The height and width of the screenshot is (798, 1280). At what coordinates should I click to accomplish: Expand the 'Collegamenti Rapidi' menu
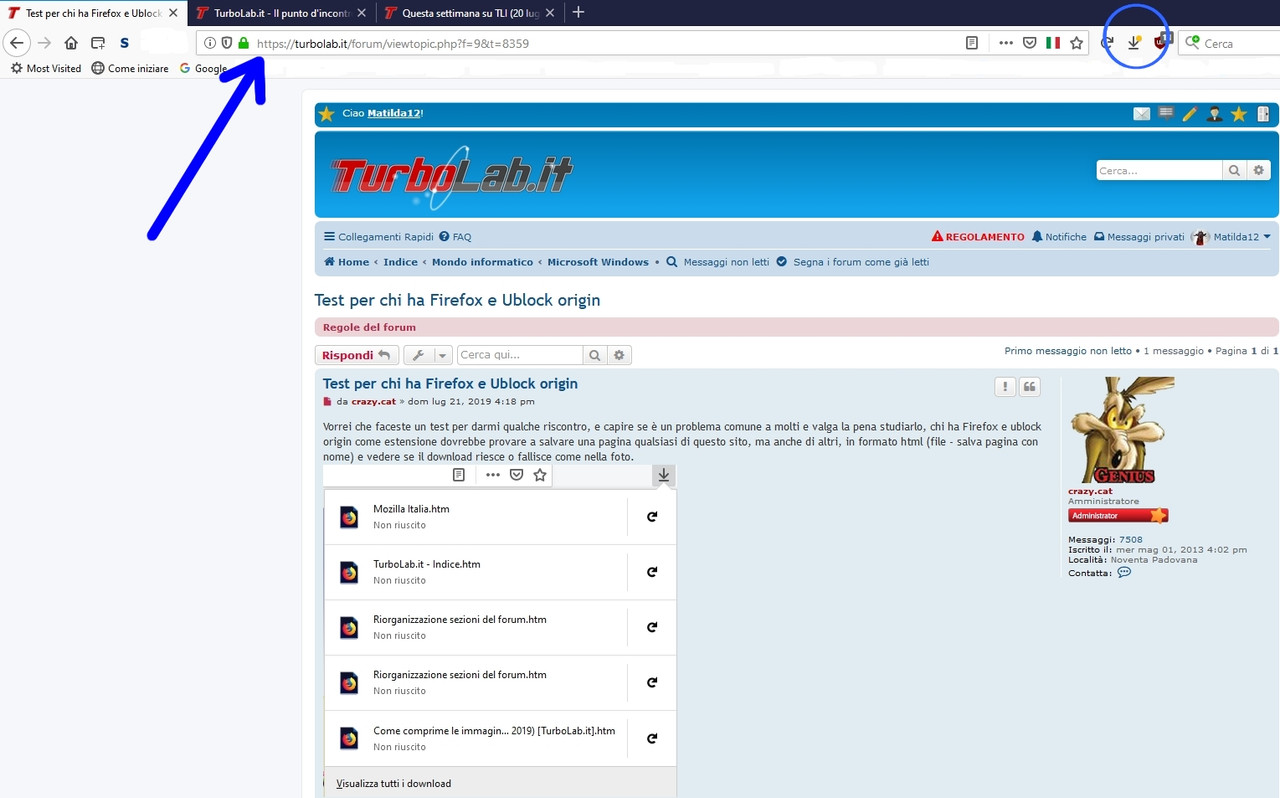point(378,237)
